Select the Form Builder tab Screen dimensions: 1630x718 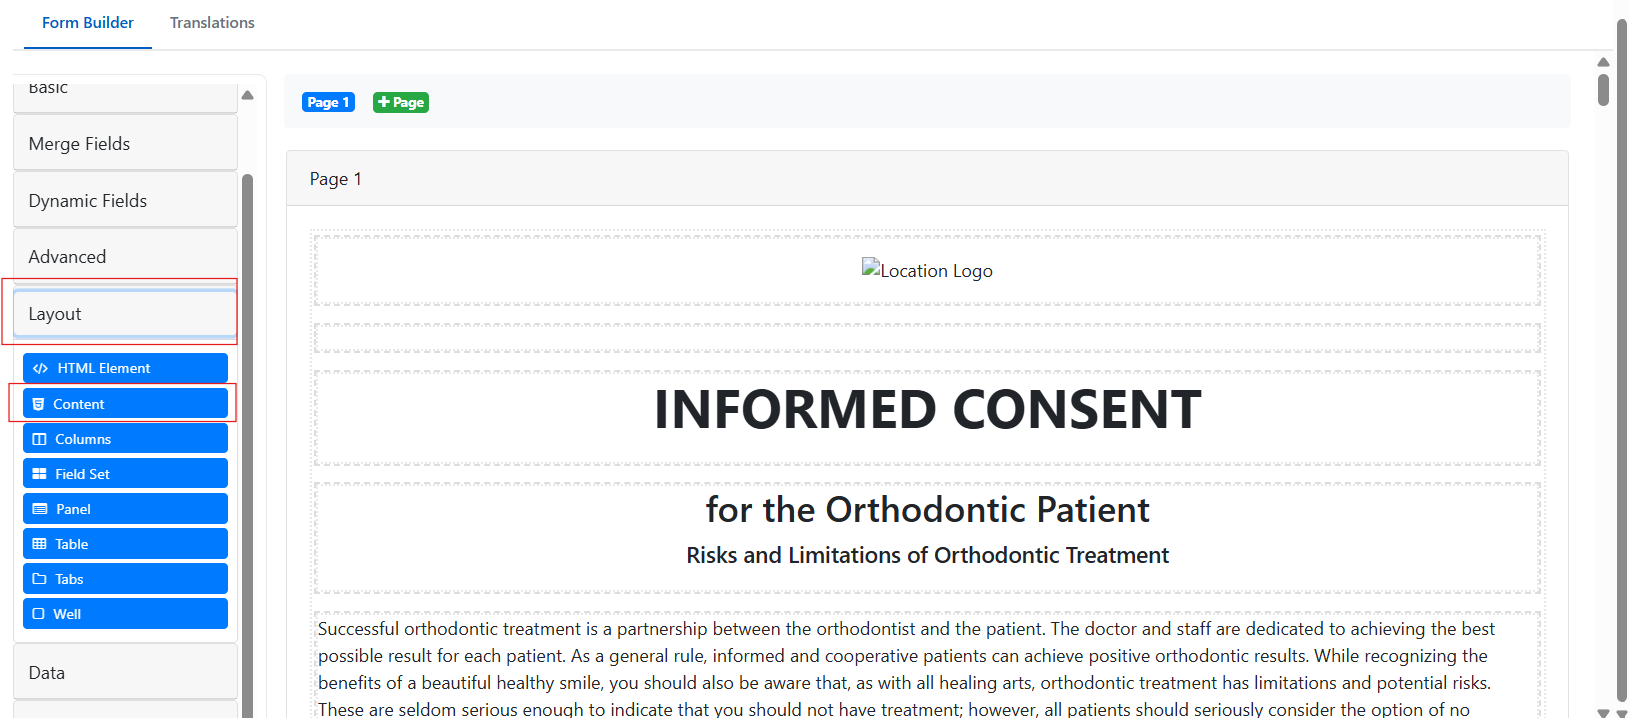tap(88, 23)
